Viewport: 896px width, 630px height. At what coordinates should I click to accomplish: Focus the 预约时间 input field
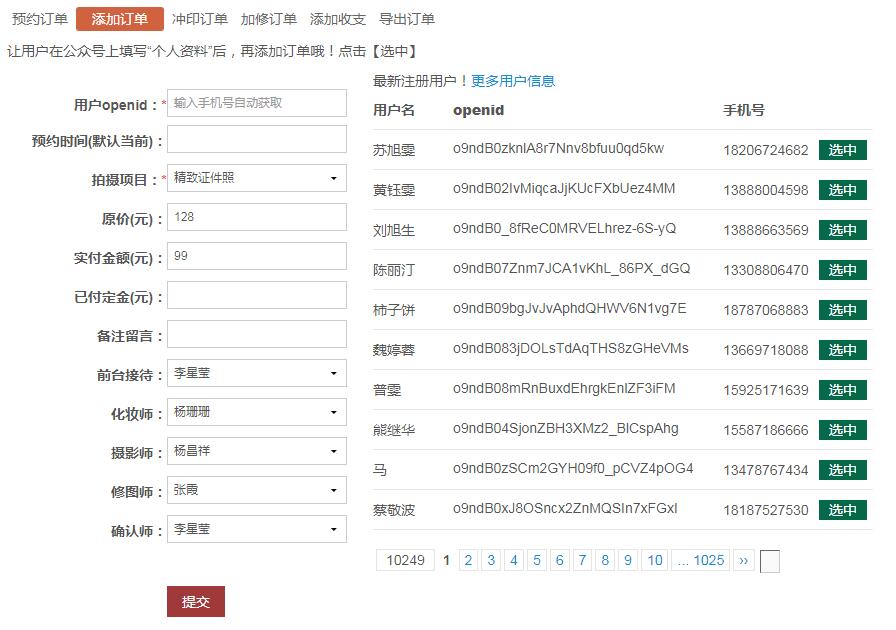click(x=257, y=140)
